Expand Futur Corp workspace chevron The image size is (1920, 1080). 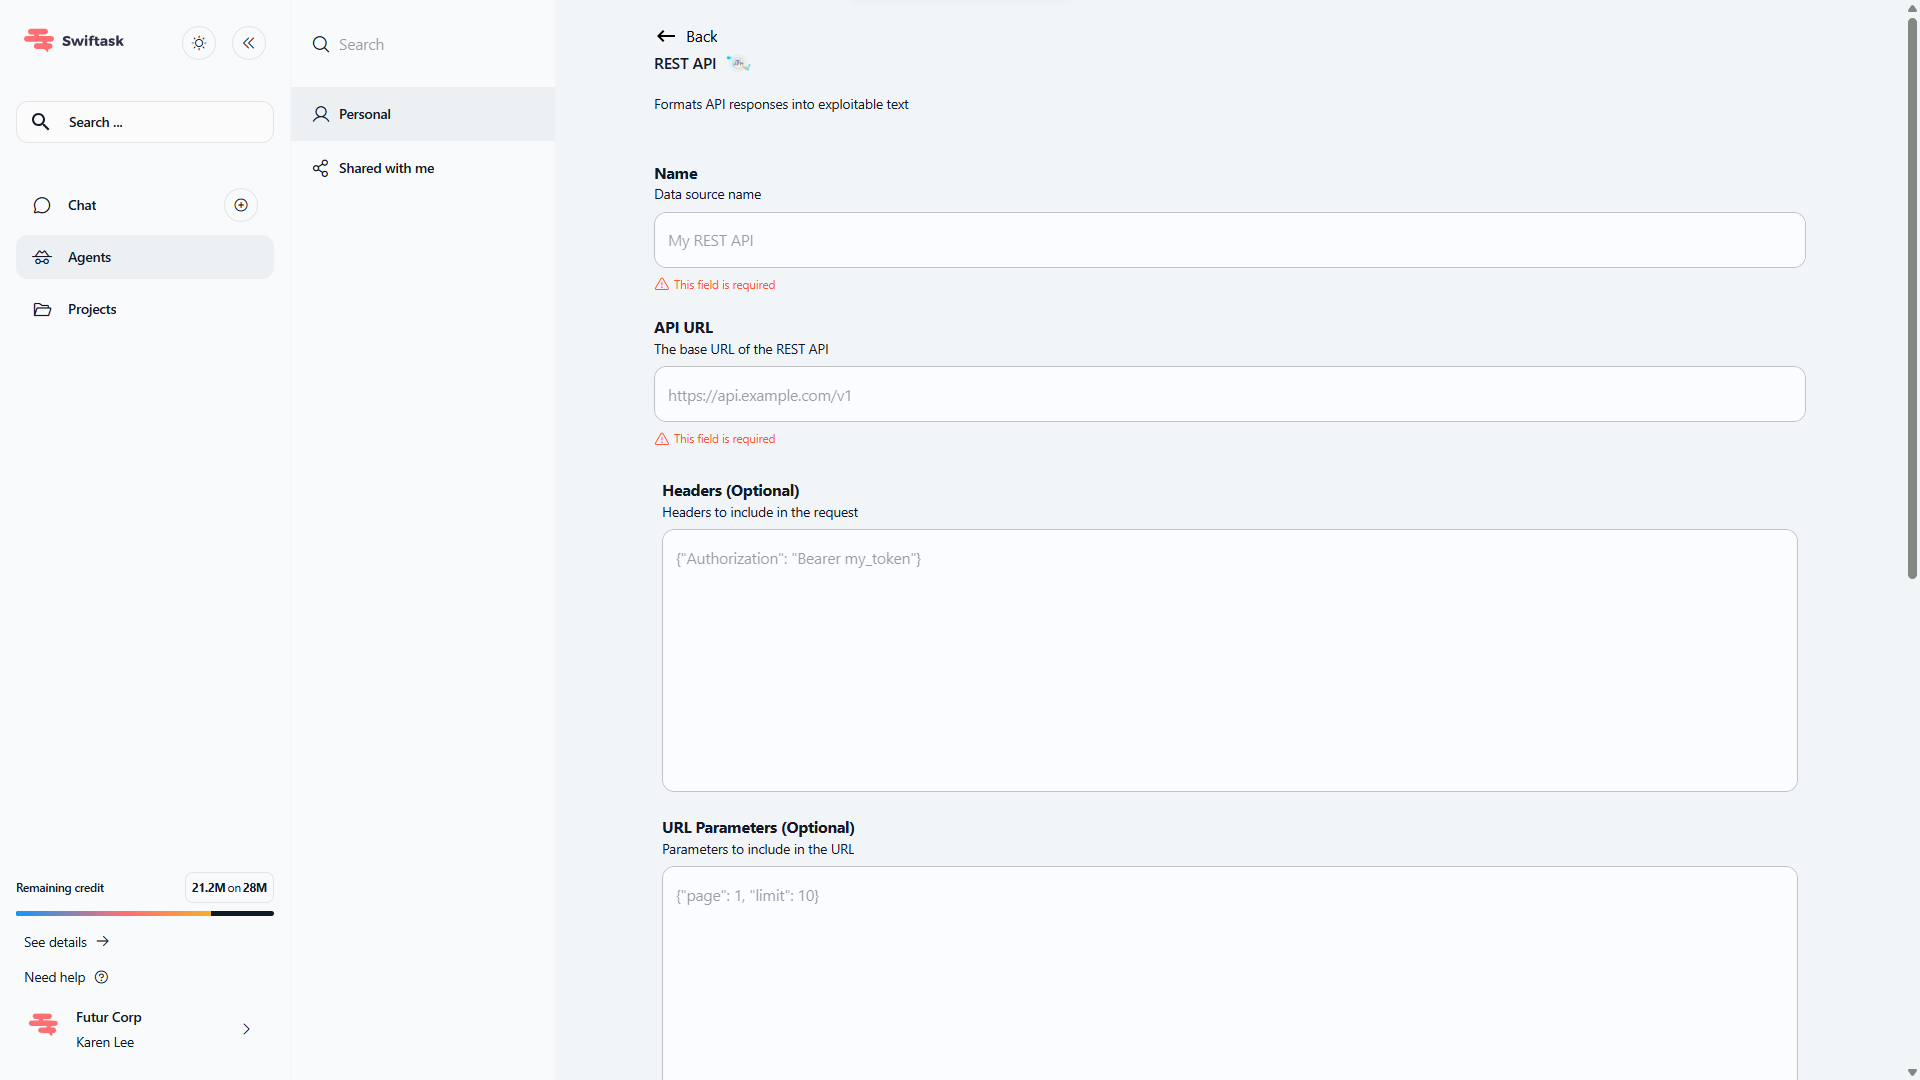pyautogui.click(x=246, y=1029)
